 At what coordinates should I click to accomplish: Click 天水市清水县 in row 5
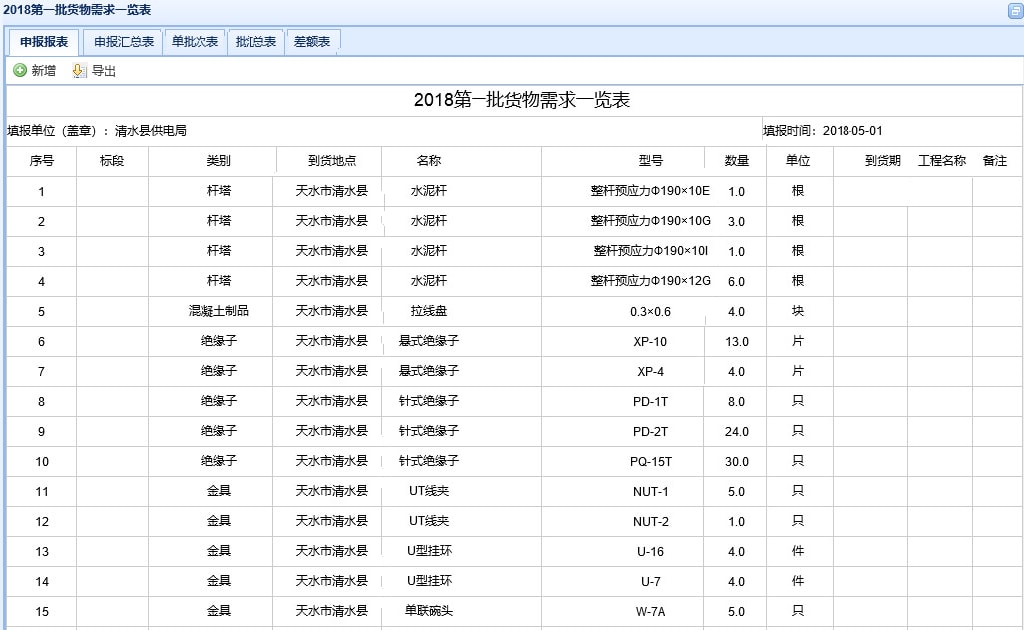pos(332,311)
